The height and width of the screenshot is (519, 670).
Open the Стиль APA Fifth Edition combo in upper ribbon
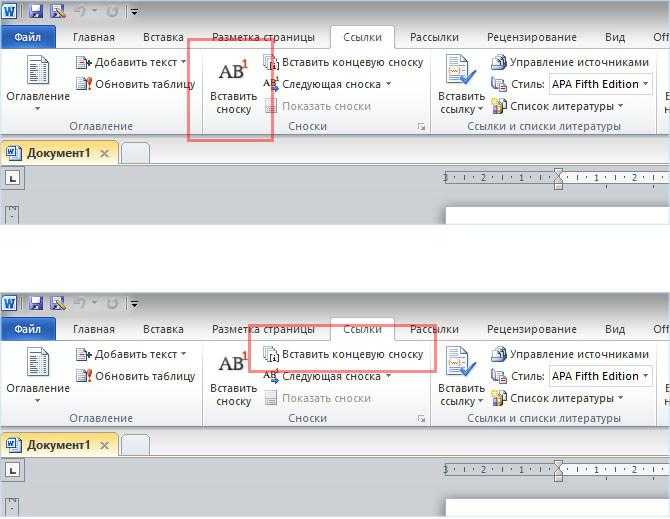600,84
